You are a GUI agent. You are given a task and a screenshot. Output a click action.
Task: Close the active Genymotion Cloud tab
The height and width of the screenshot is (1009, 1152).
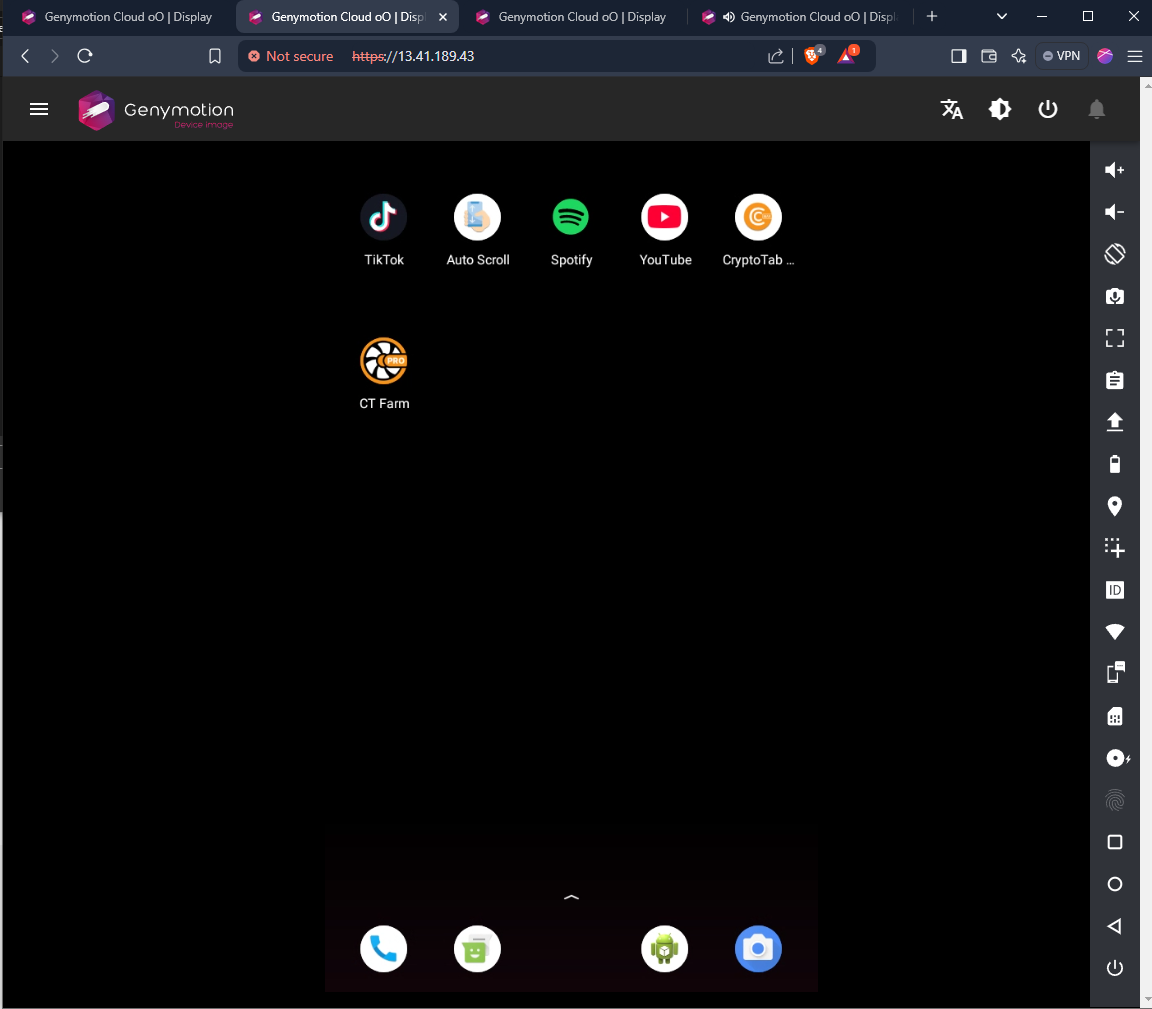[443, 17]
